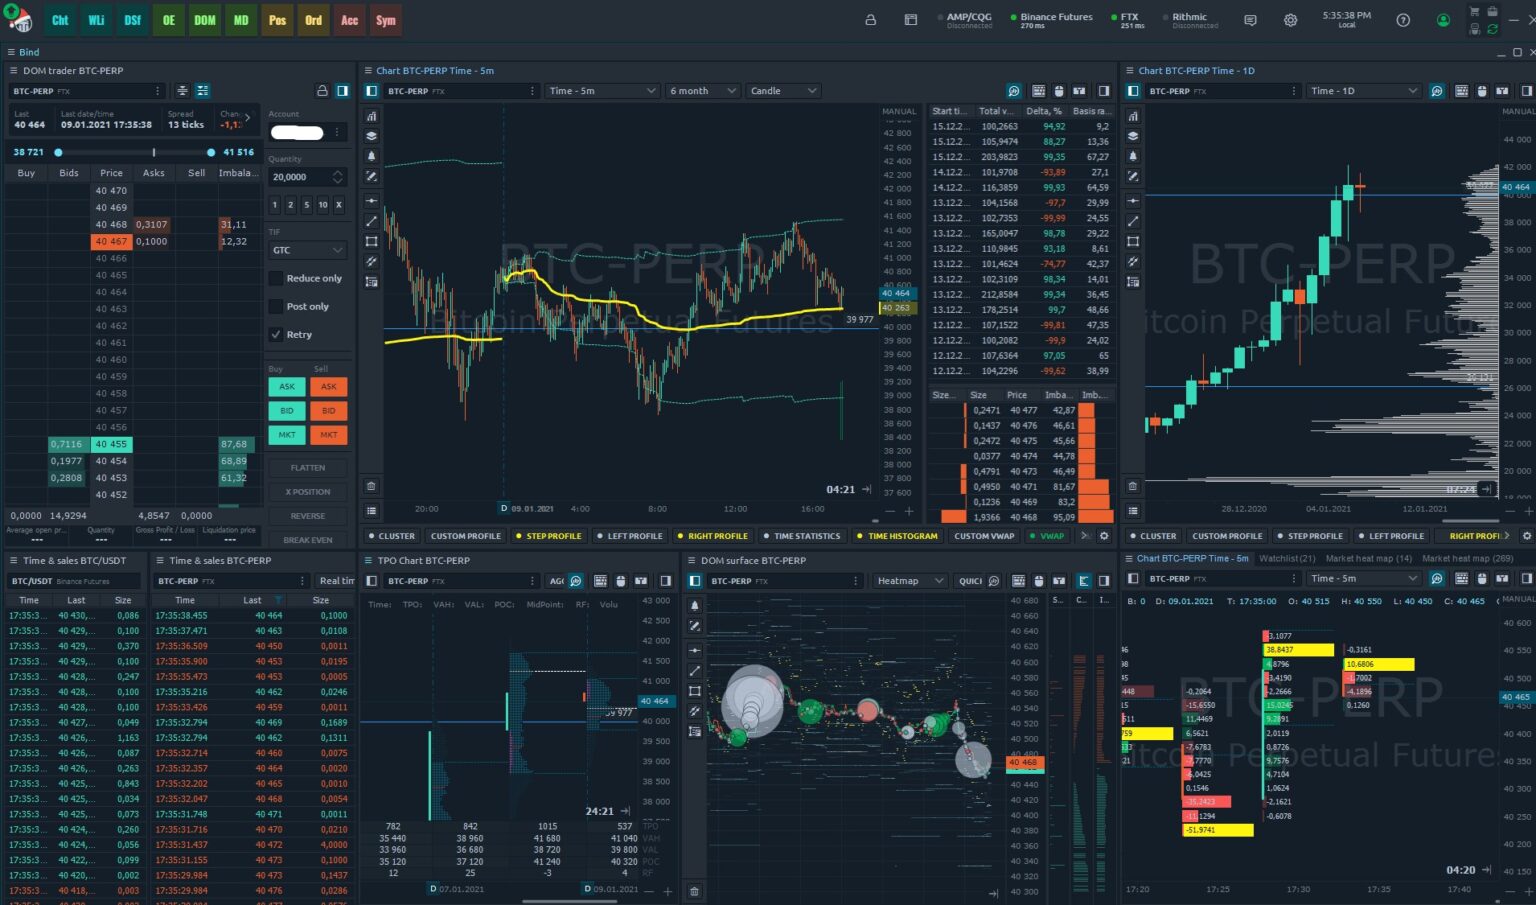
Task: Click the Binance Futures connection status
Action: click(1051, 20)
